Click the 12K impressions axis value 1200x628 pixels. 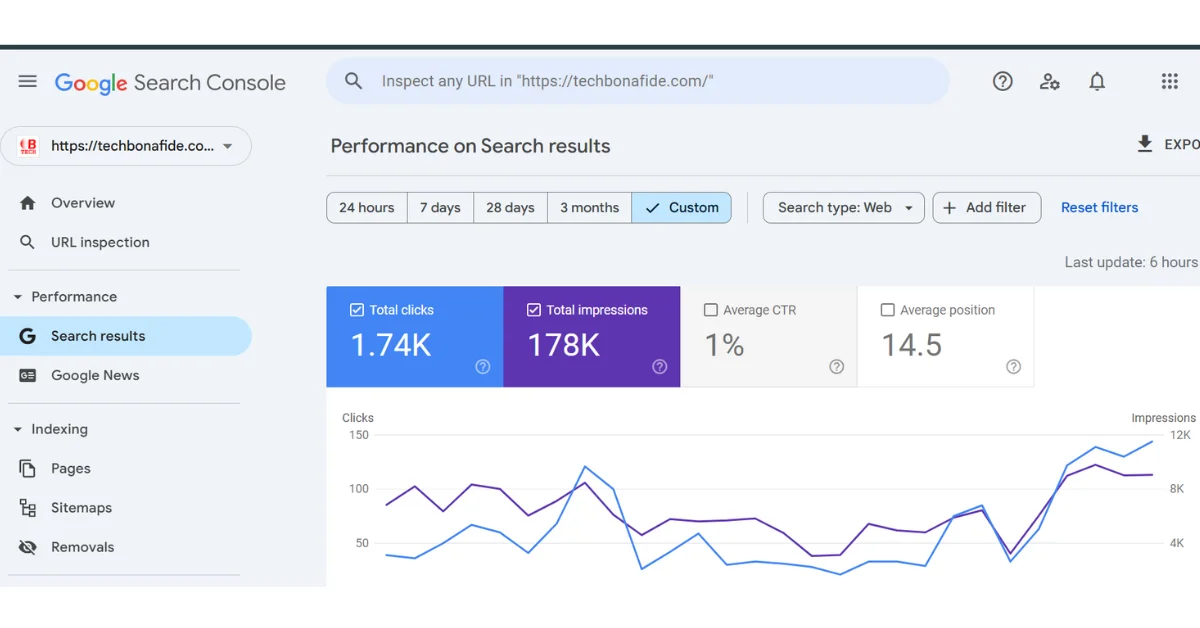tap(1180, 435)
